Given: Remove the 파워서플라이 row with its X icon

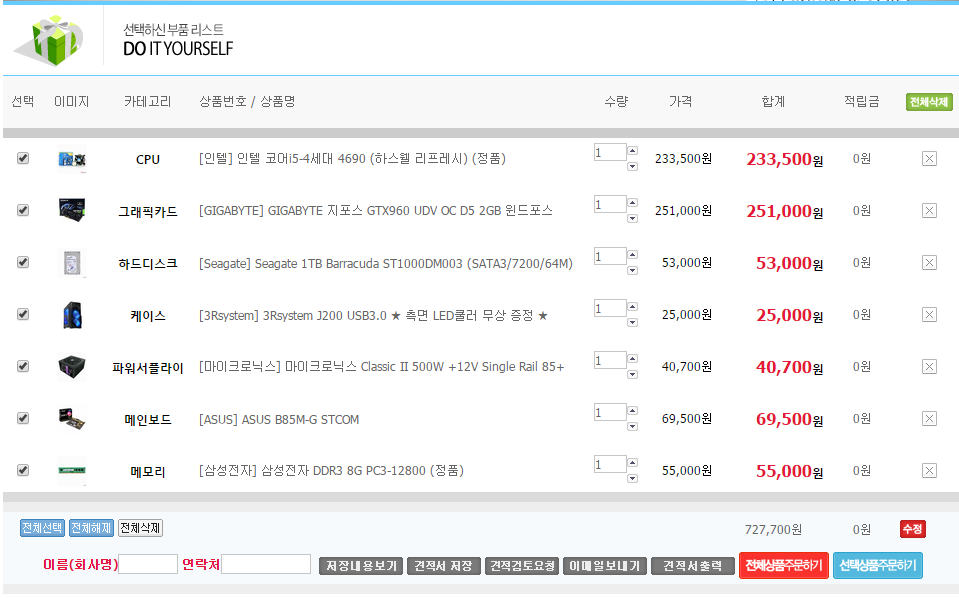Looking at the screenshot, I should [x=929, y=367].
